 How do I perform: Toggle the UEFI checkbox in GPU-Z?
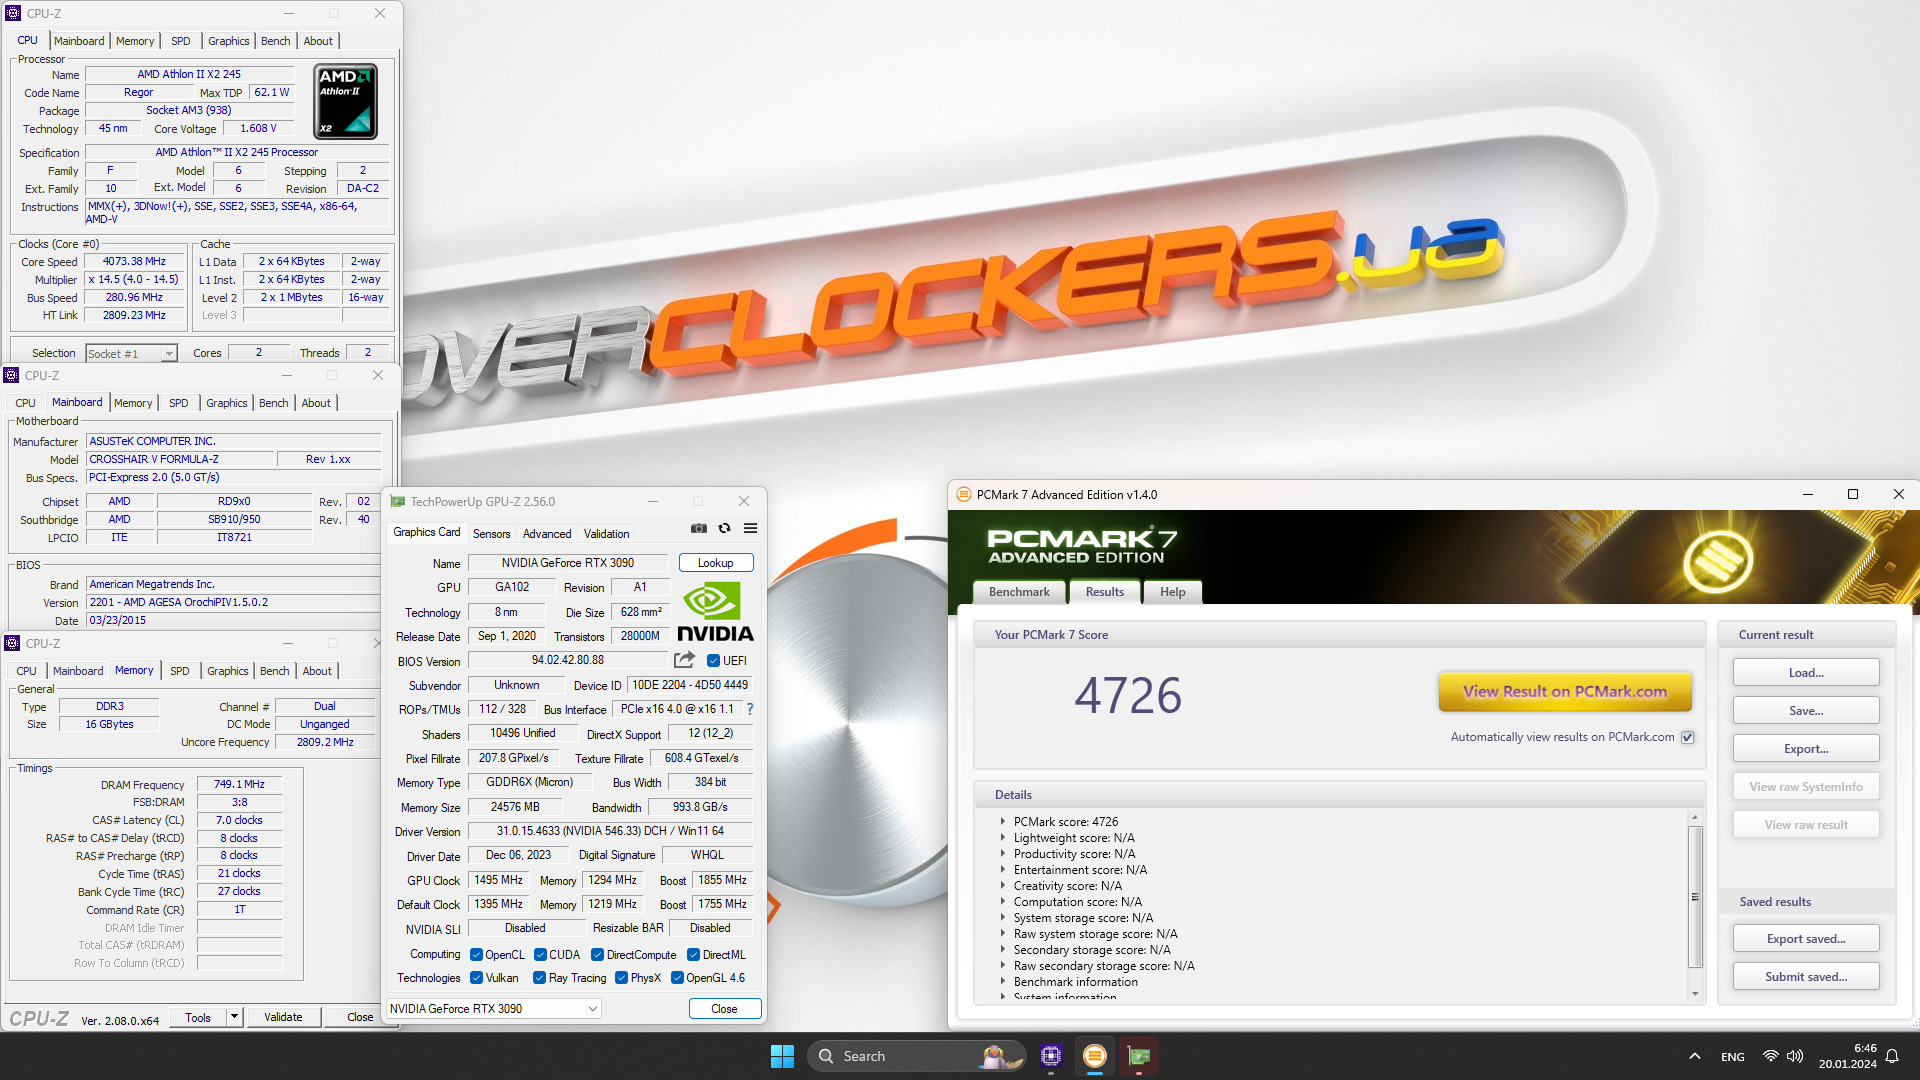pyautogui.click(x=714, y=661)
